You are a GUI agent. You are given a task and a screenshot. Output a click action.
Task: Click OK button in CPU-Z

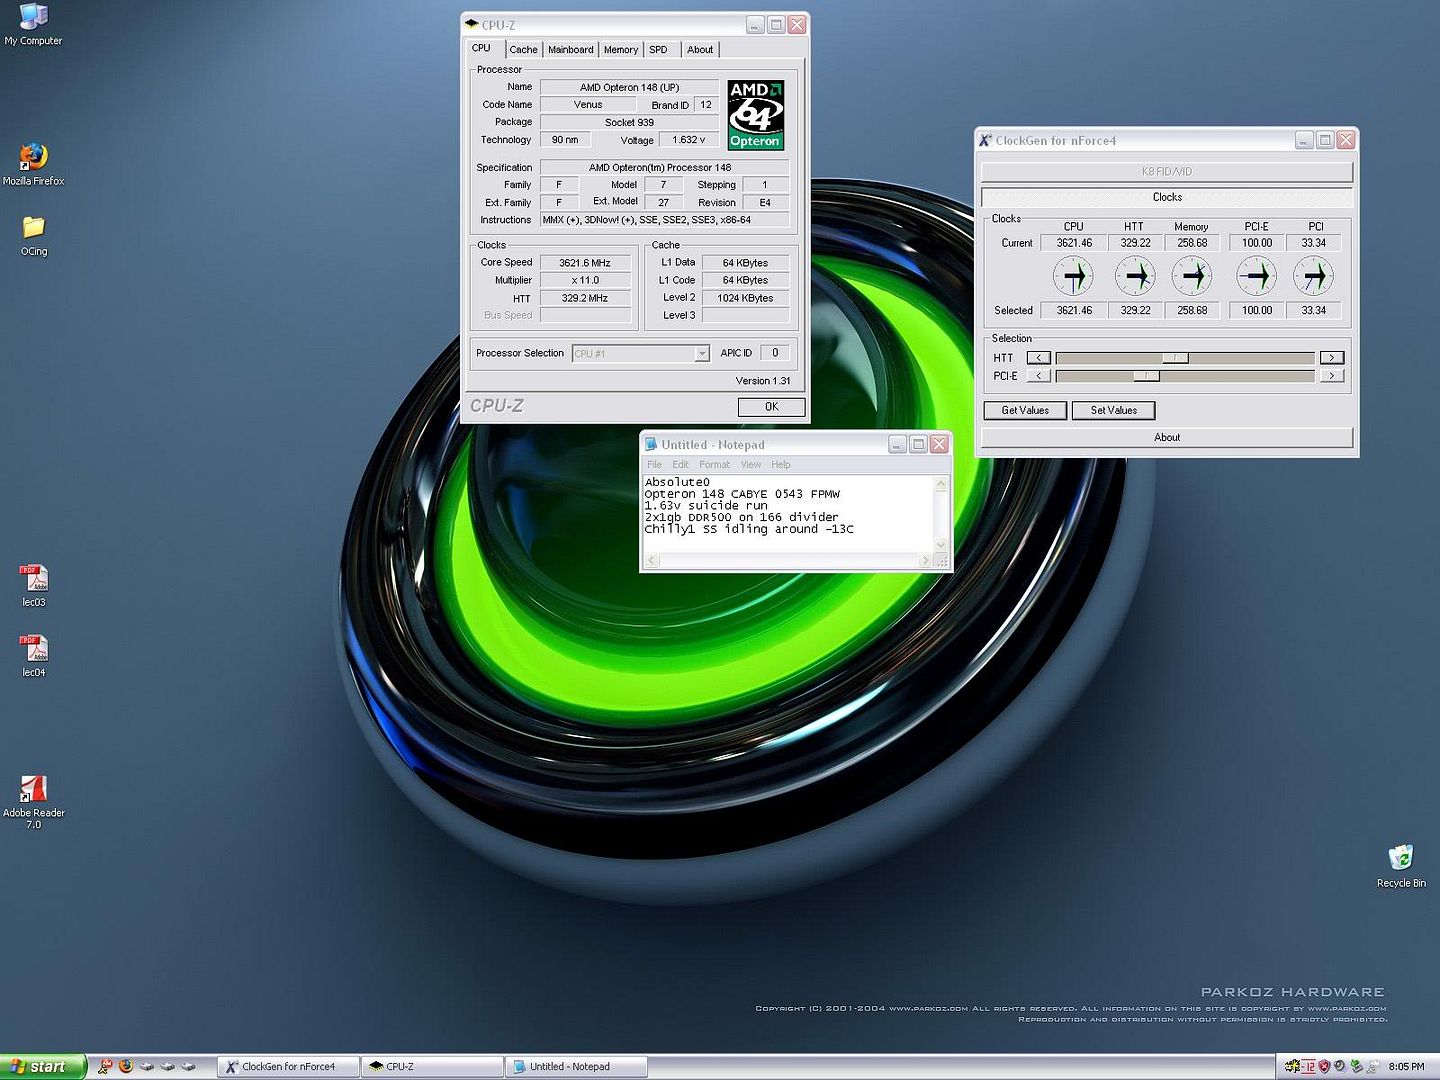[x=771, y=406]
